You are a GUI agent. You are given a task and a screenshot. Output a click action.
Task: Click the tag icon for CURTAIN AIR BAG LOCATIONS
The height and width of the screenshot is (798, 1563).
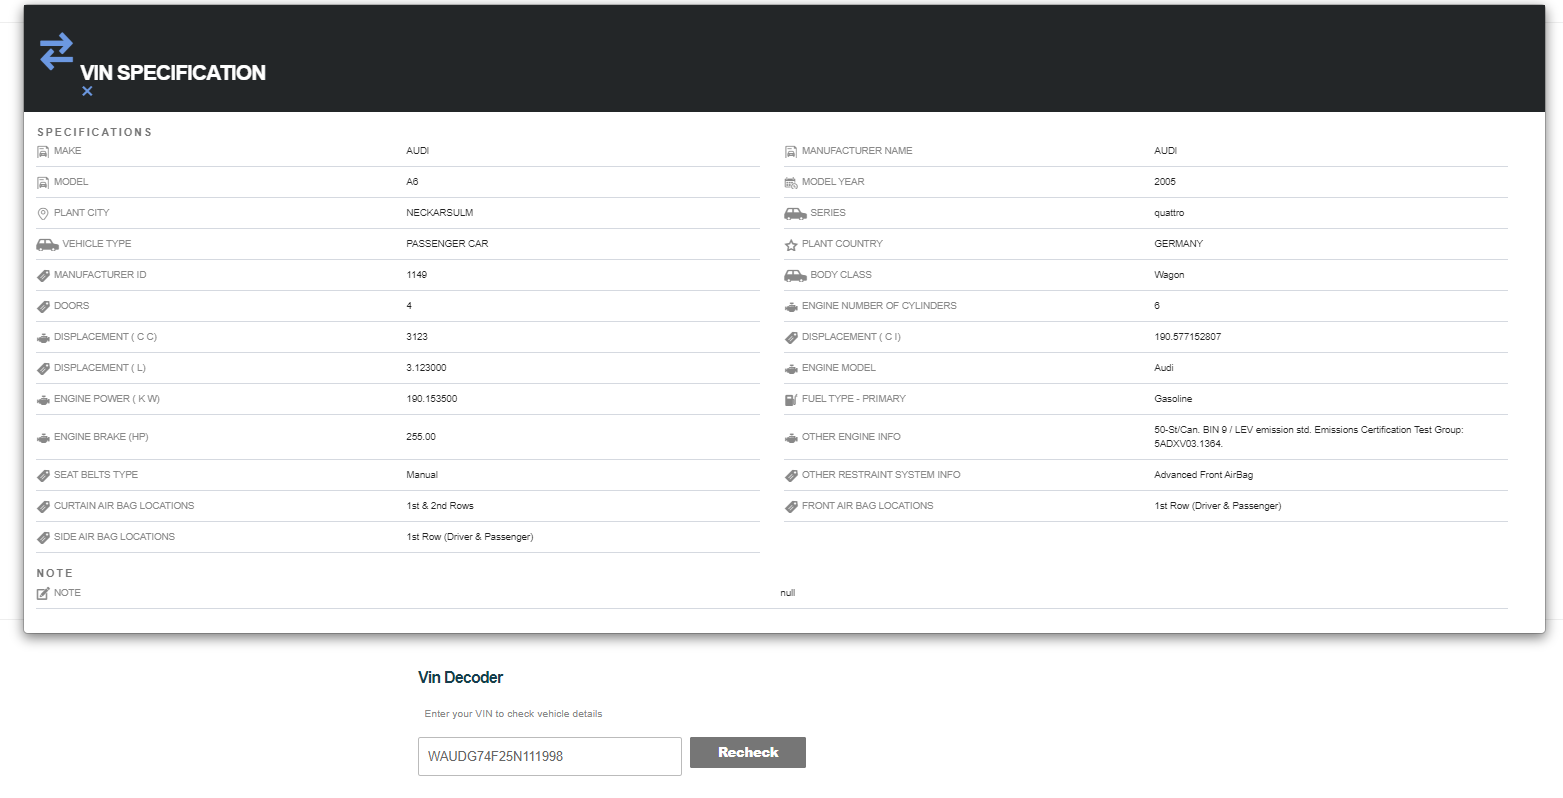click(43, 507)
